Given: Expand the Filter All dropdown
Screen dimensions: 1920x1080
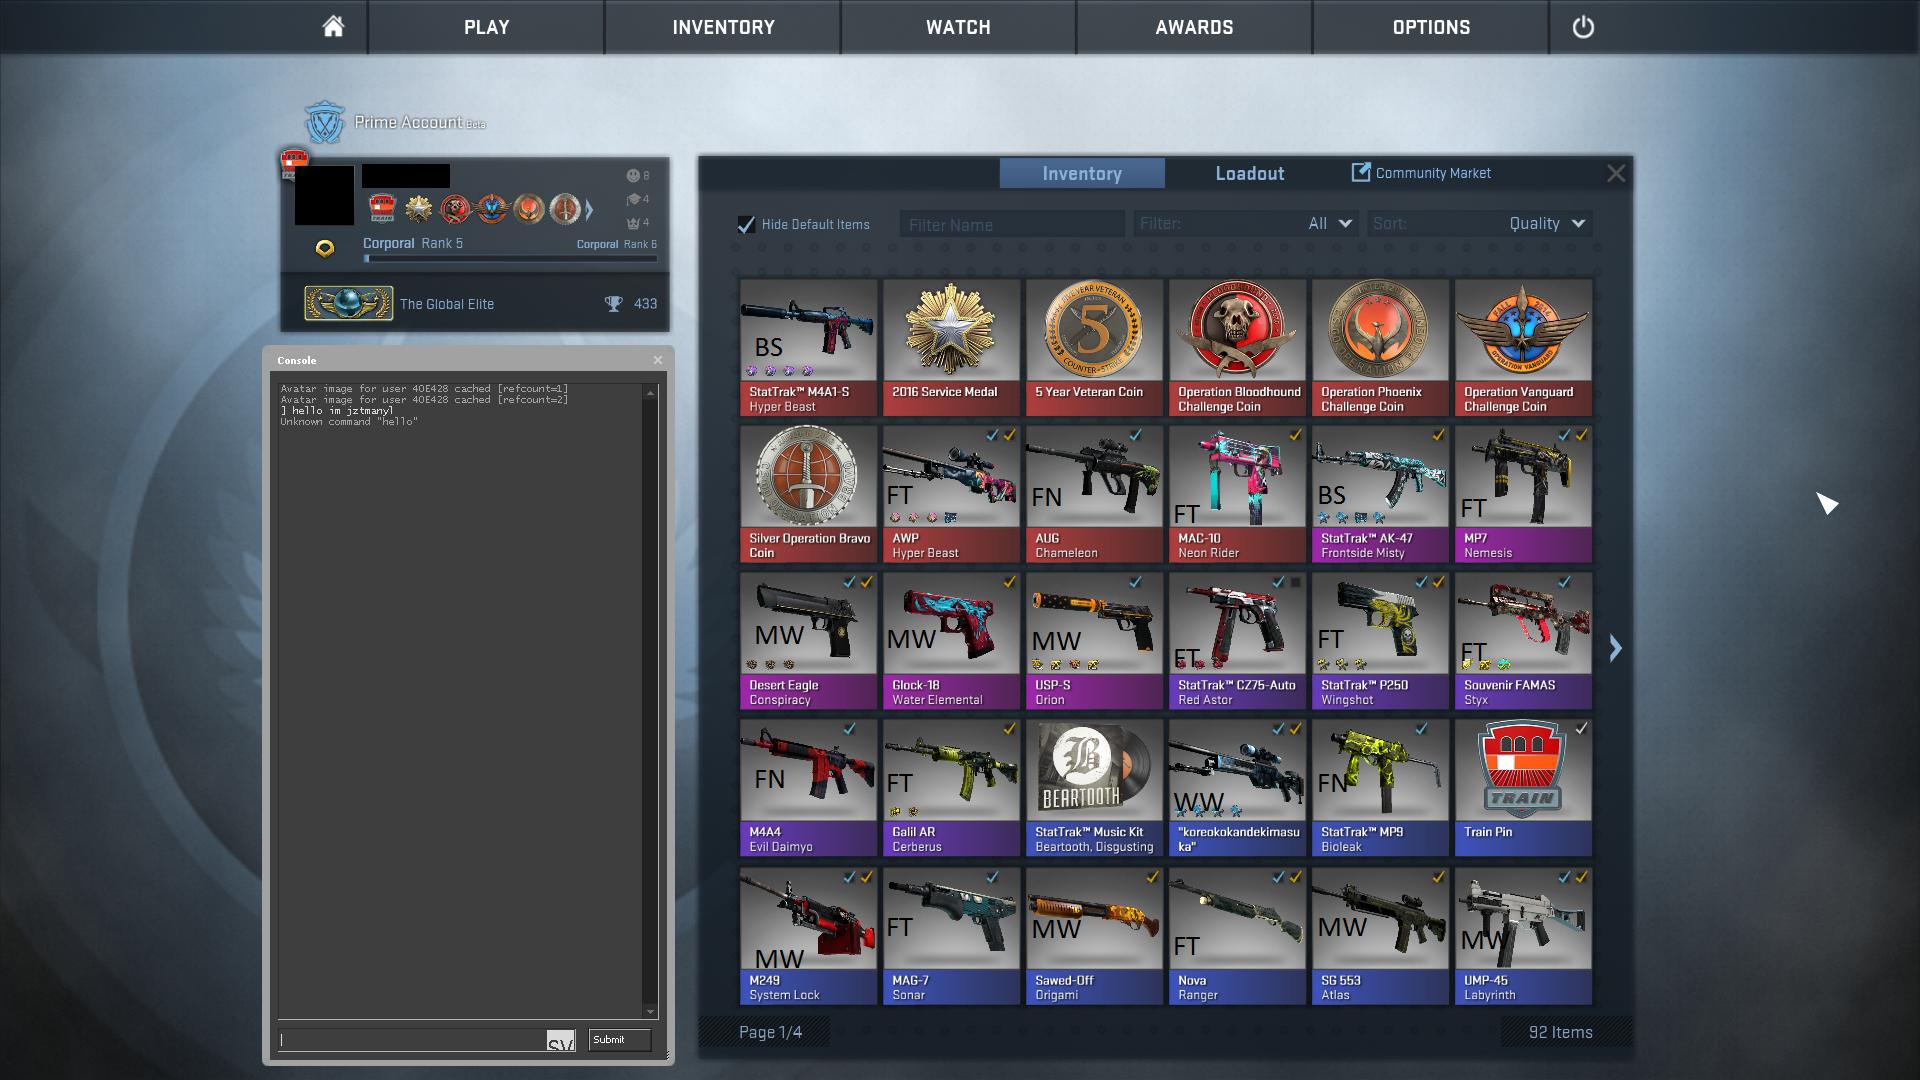Looking at the screenshot, I should [1245, 224].
